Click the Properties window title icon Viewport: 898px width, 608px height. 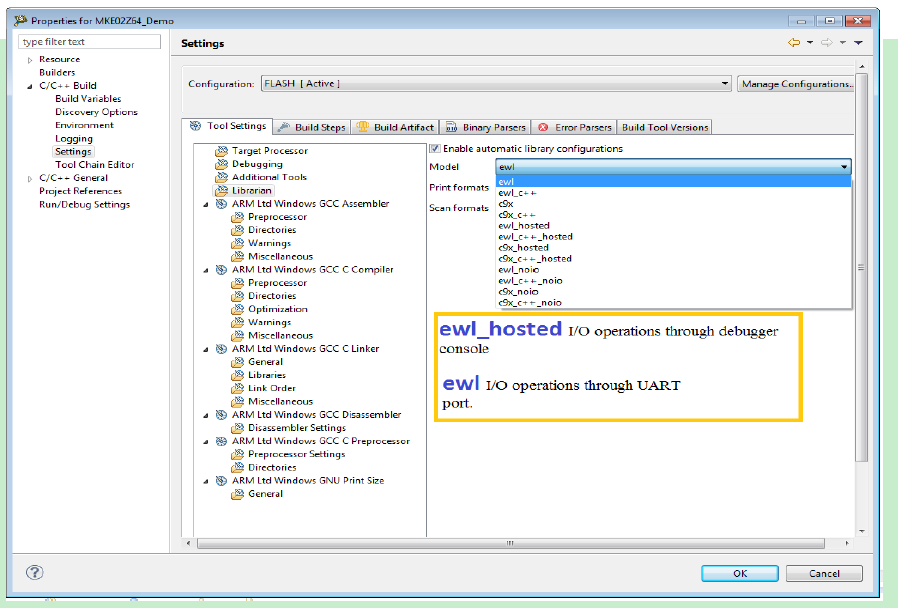click(x=21, y=21)
